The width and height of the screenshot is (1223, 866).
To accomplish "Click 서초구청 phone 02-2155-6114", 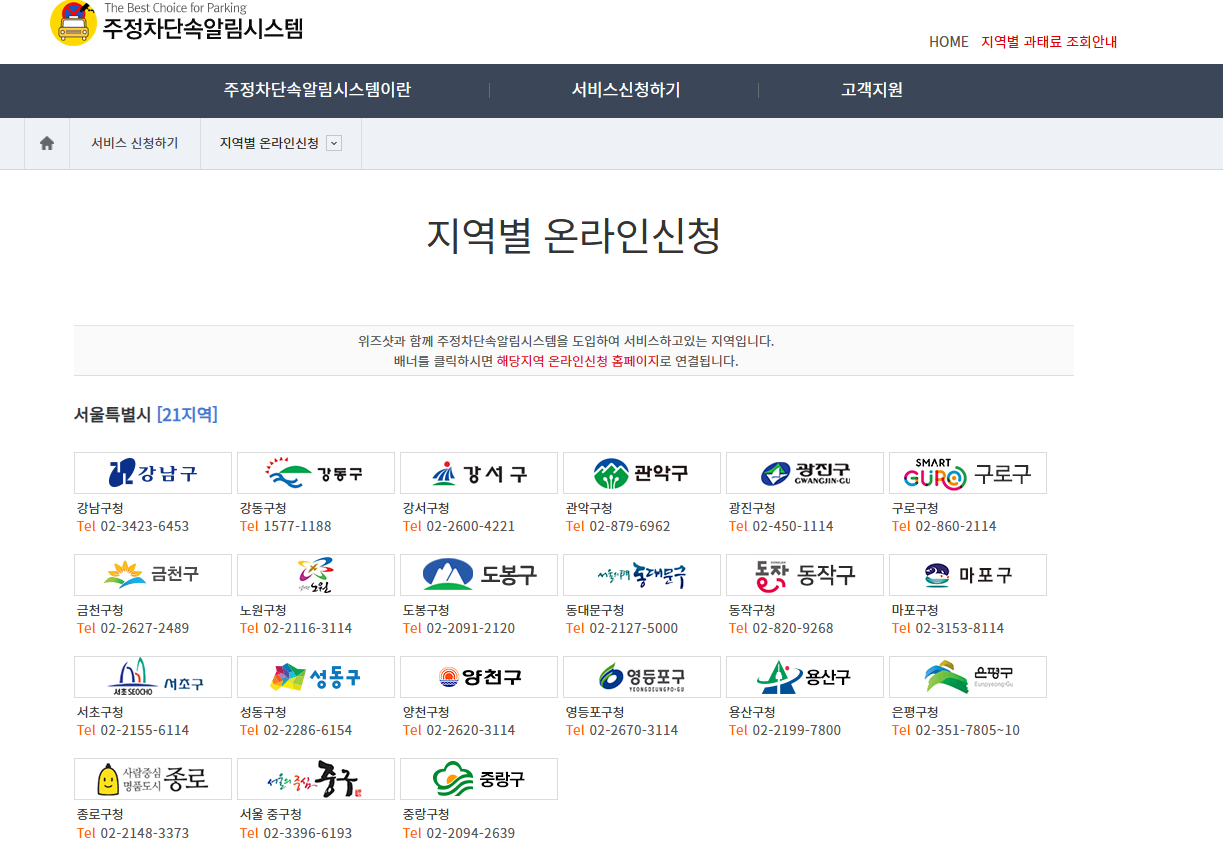I will coord(145,730).
